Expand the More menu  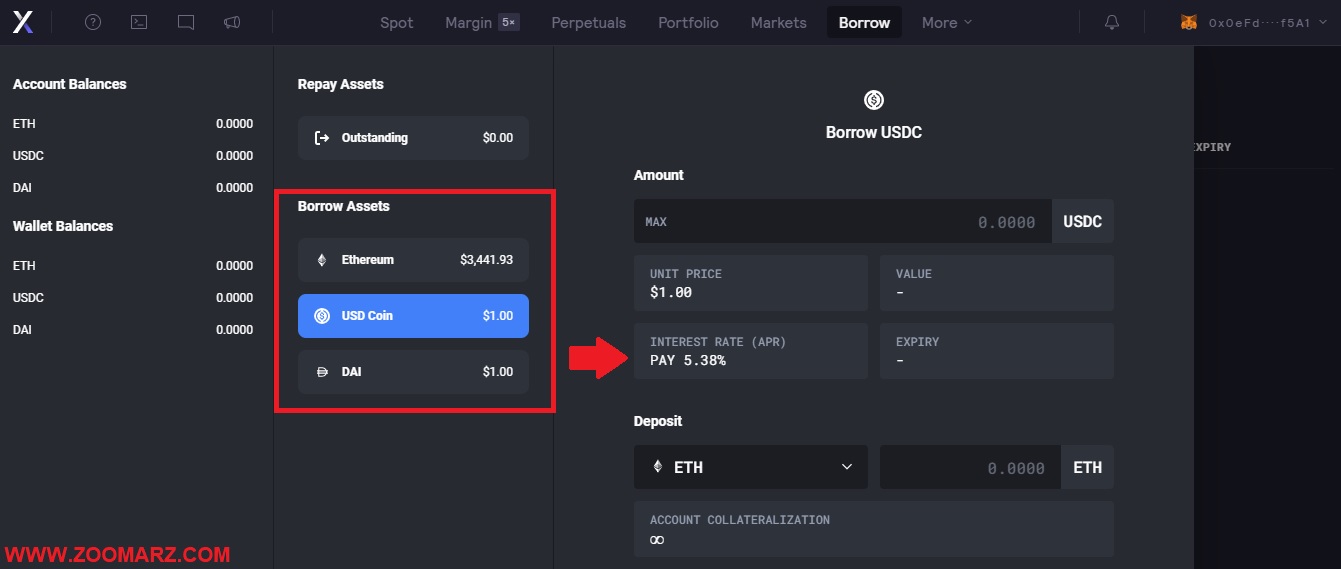point(946,22)
